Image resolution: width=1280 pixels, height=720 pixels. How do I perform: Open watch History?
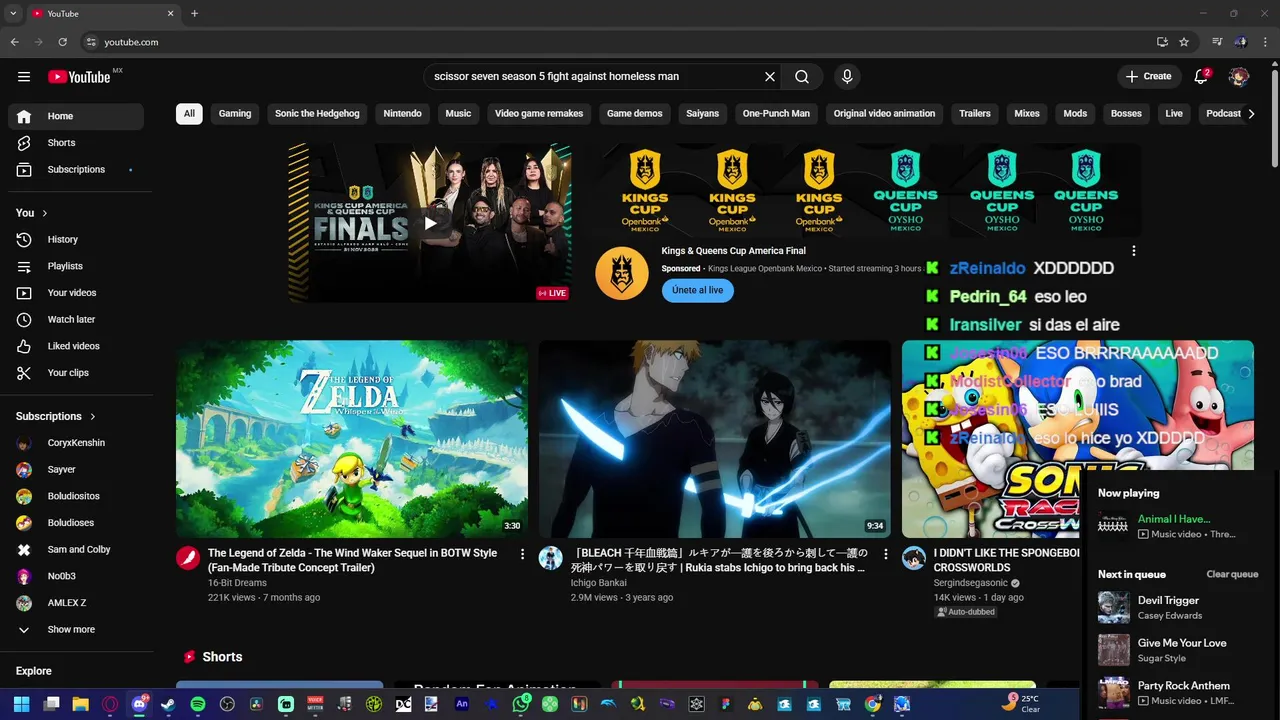click(x=76, y=240)
